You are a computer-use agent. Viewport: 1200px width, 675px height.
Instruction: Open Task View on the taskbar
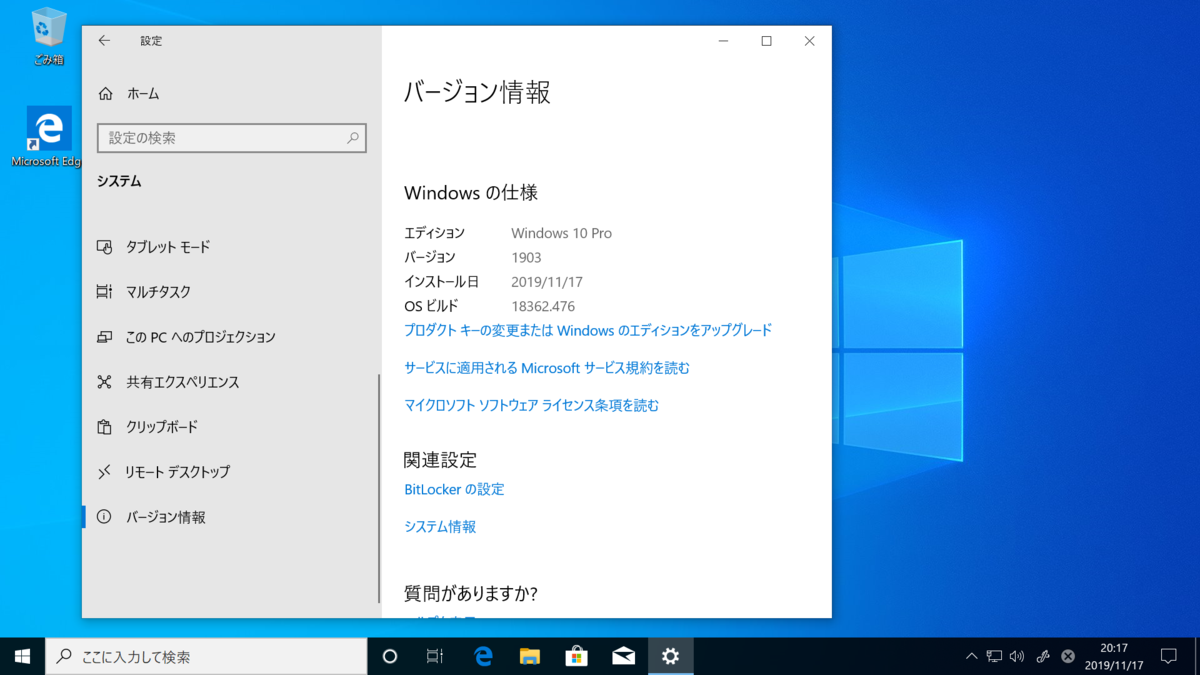[435, 656]
